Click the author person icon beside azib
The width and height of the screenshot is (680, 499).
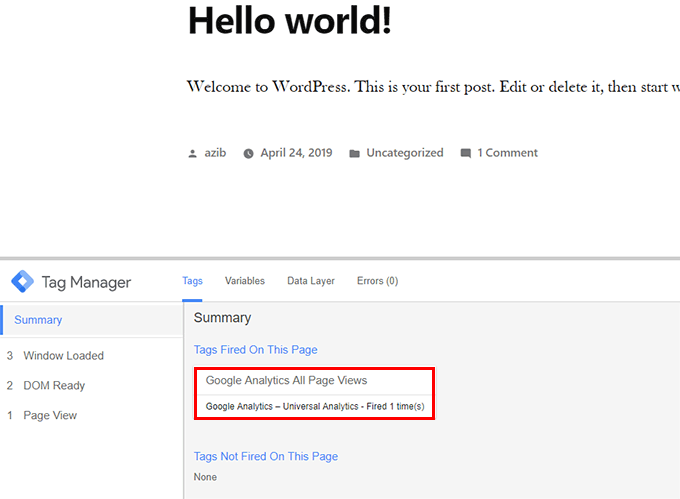[x=193, y=153]
